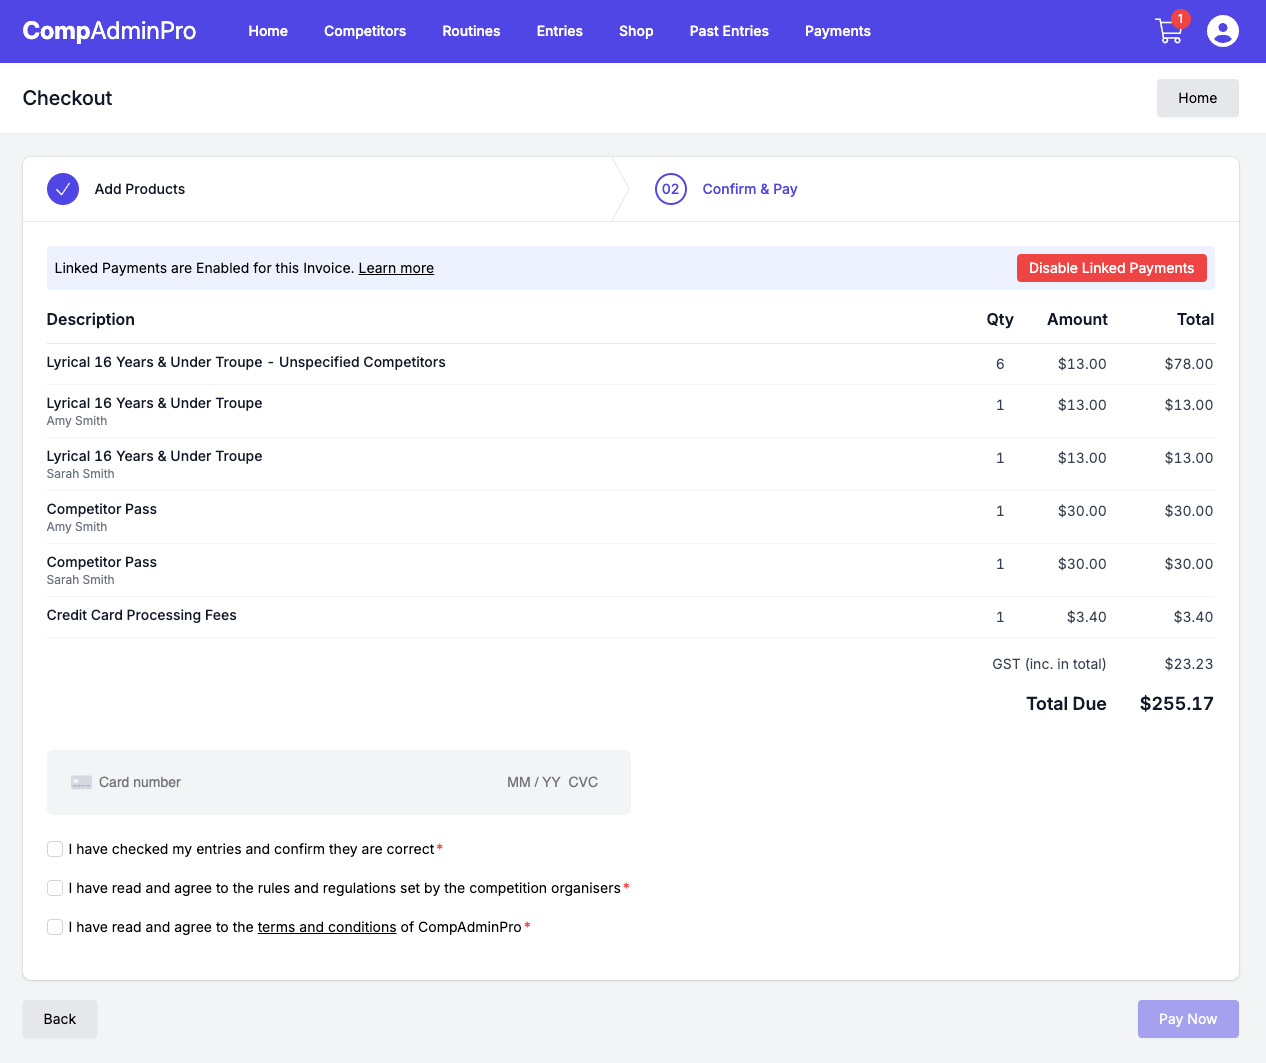Check the rules and regulations agreement box
The width and height of the screenshot is (1266, 1063).
pyautogui.click(x=55, y=888)
